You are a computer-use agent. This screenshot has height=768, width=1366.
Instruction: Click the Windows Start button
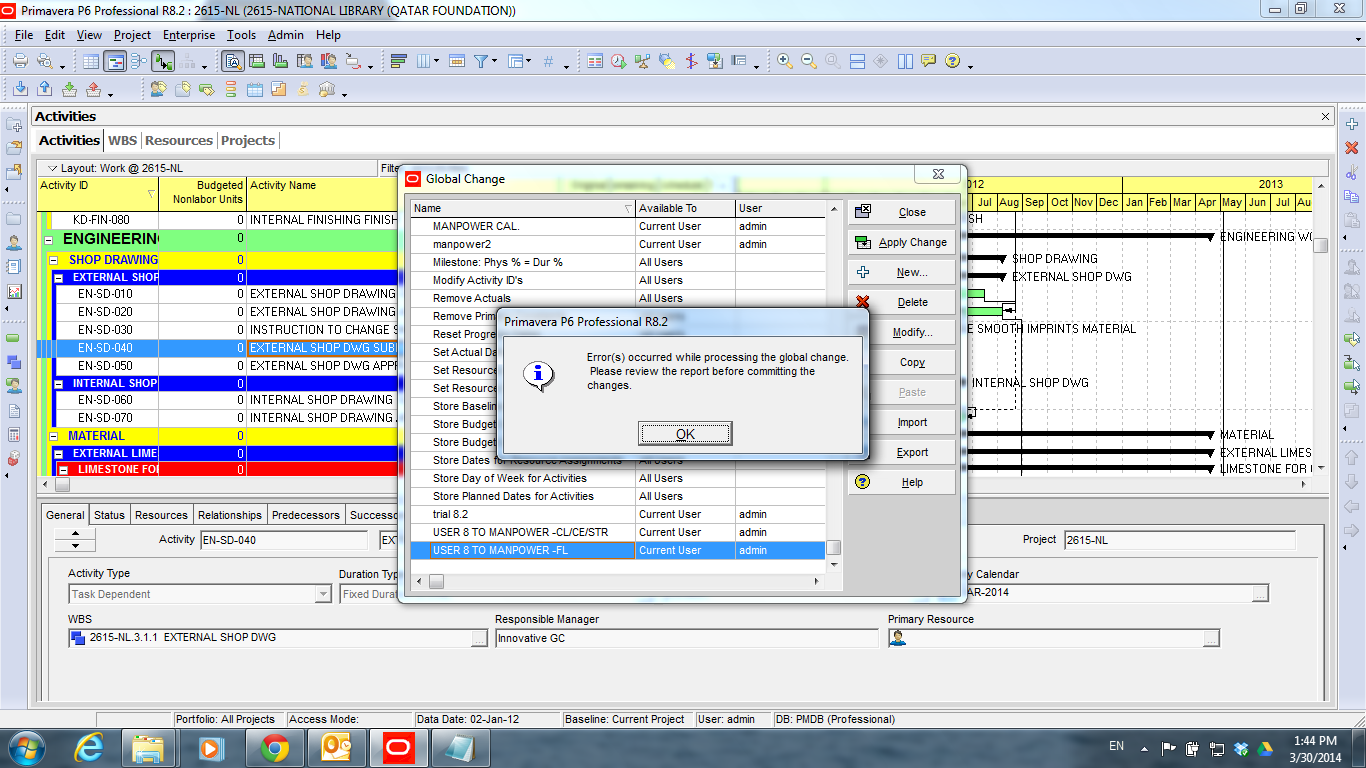27,747
